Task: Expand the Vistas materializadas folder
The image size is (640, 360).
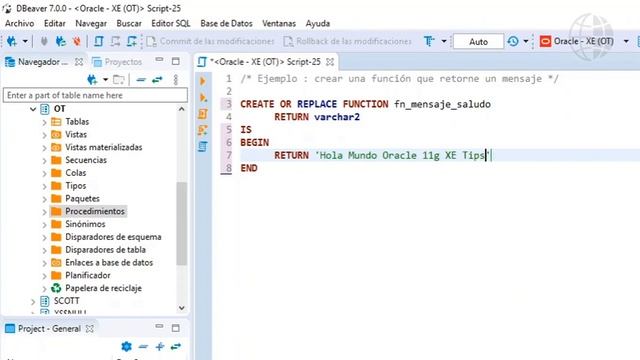Action: click(x=44, y=148)
